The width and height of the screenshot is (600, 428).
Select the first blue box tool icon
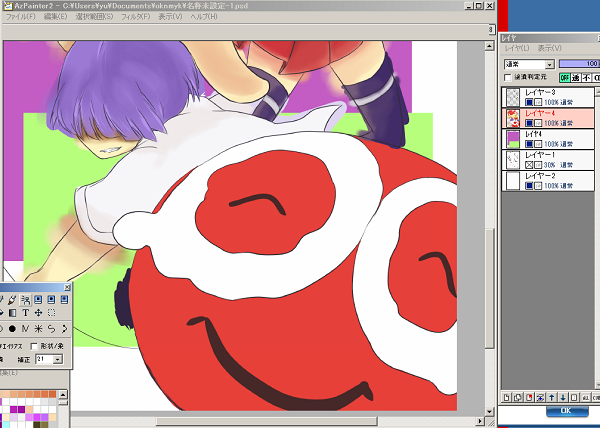tap(38, 299)
